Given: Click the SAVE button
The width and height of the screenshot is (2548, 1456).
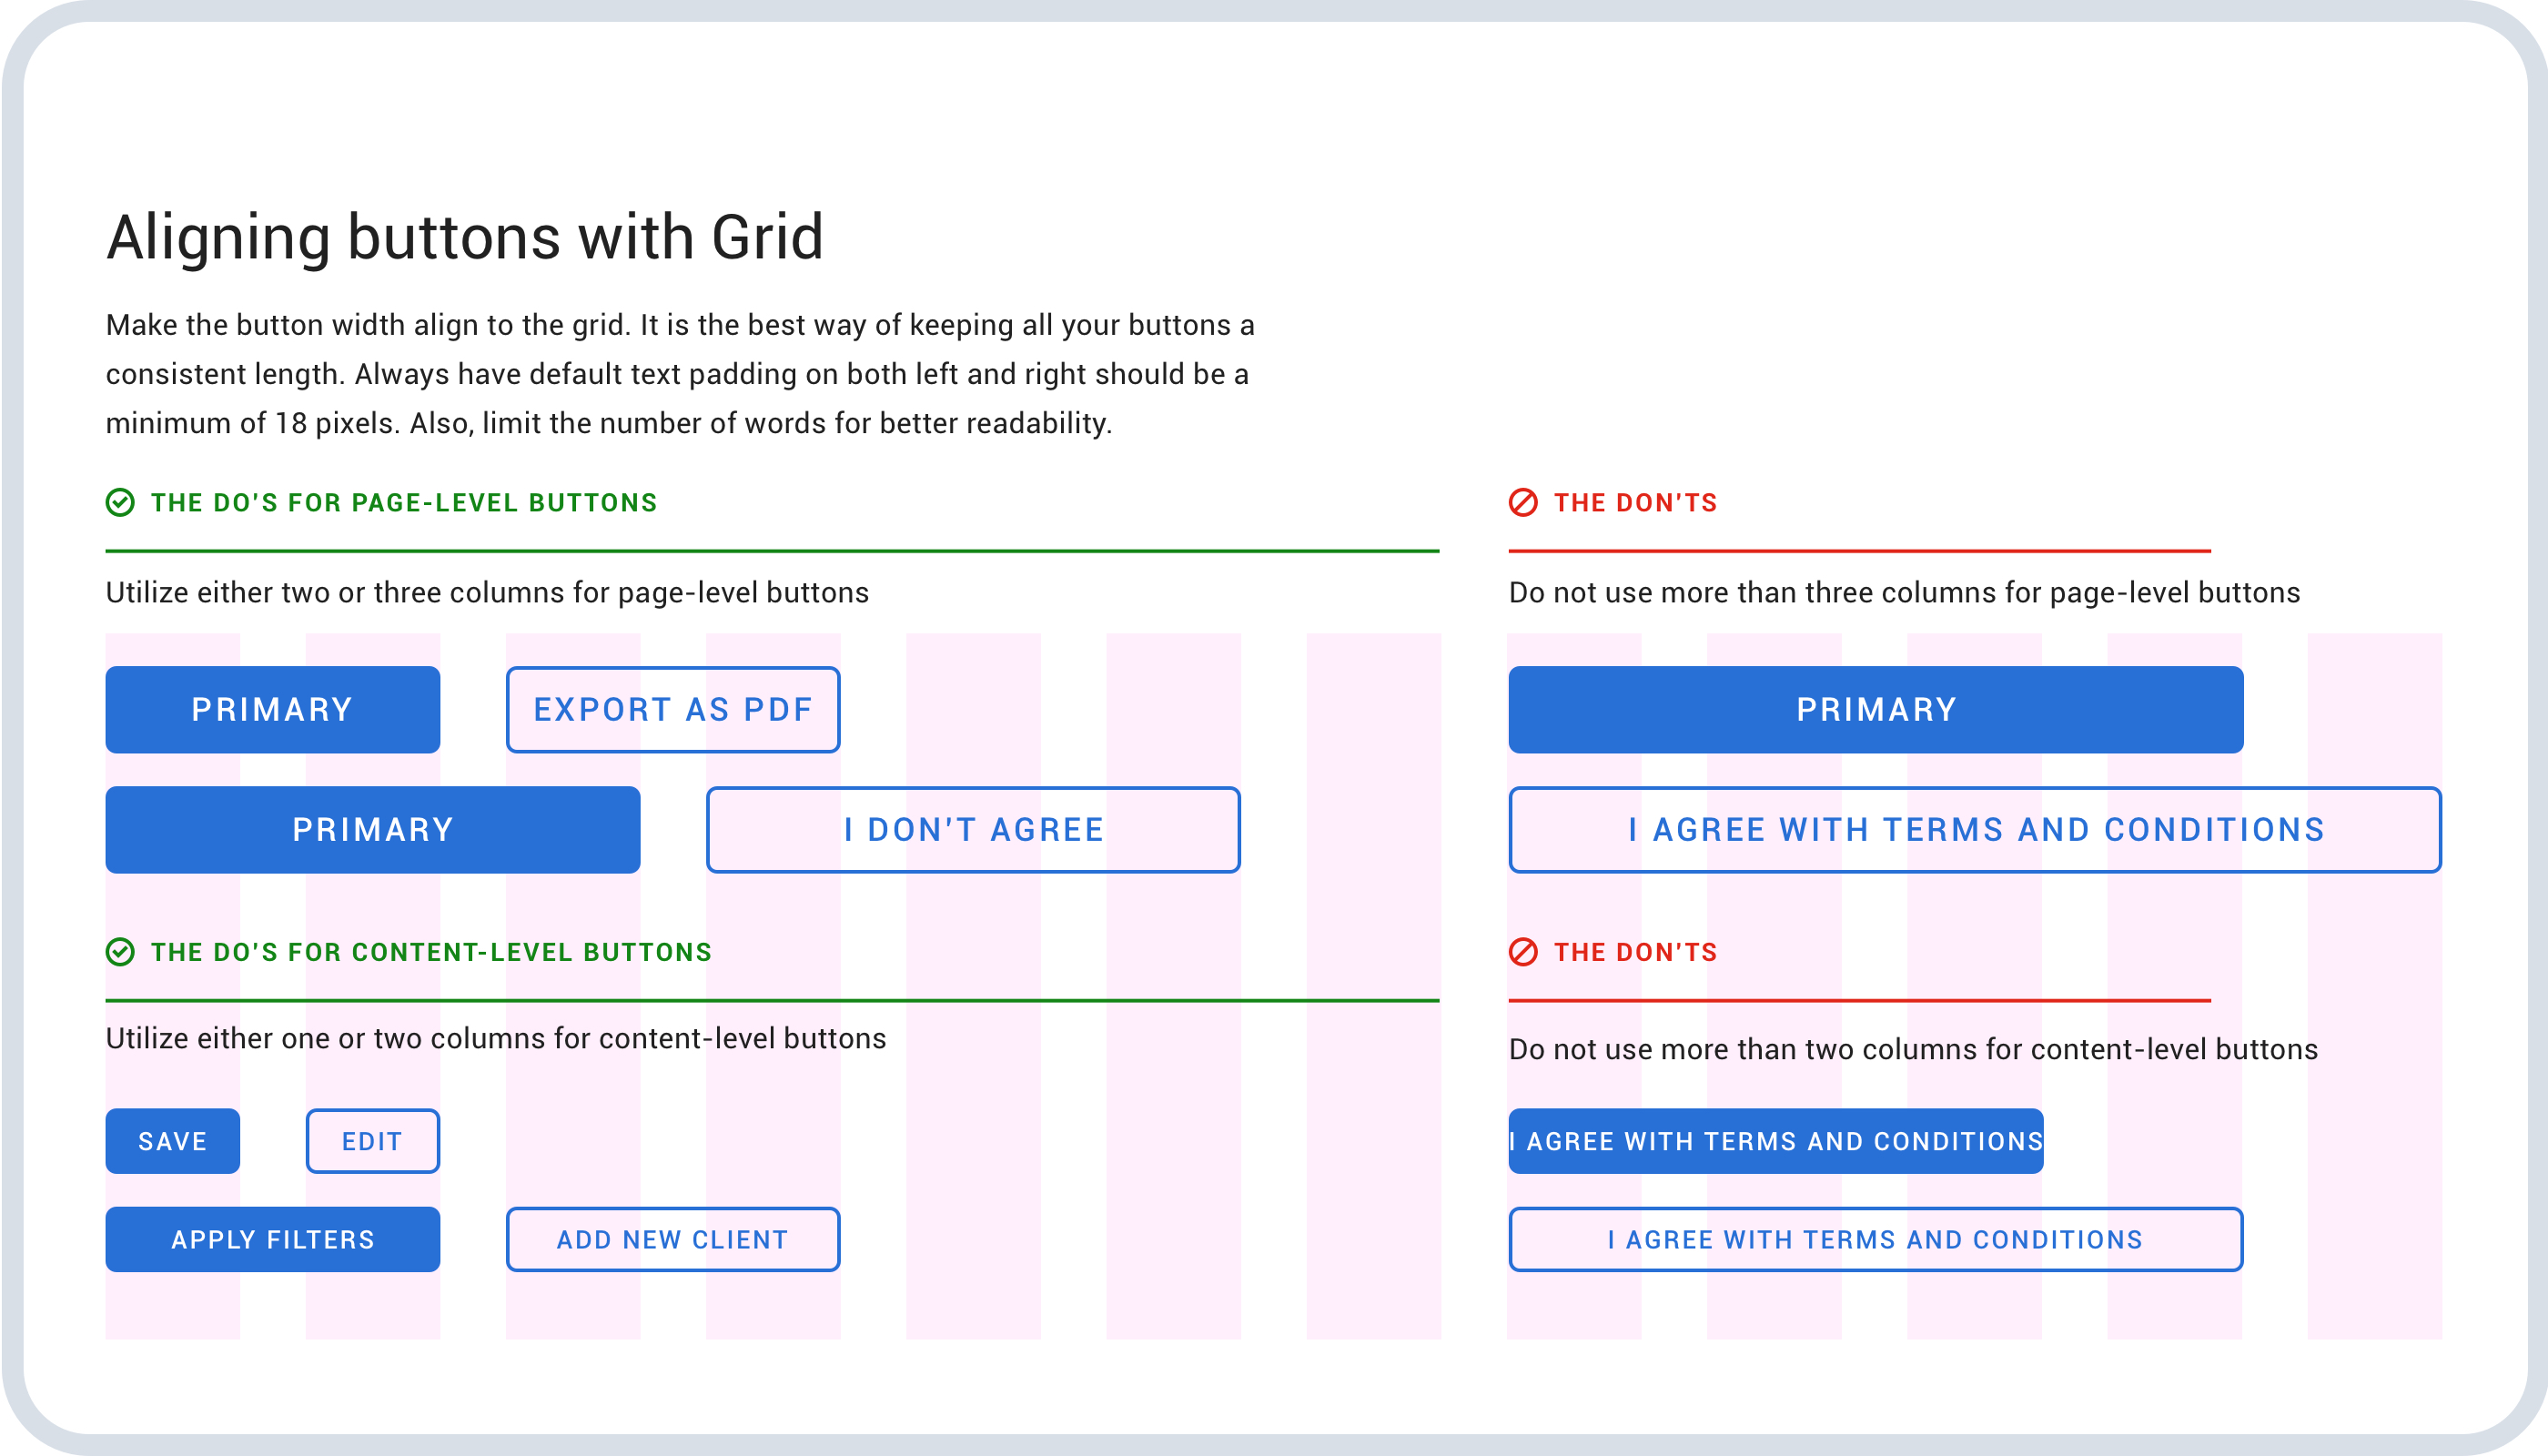Looking at the screenshot, I should tap(173, 1141).
